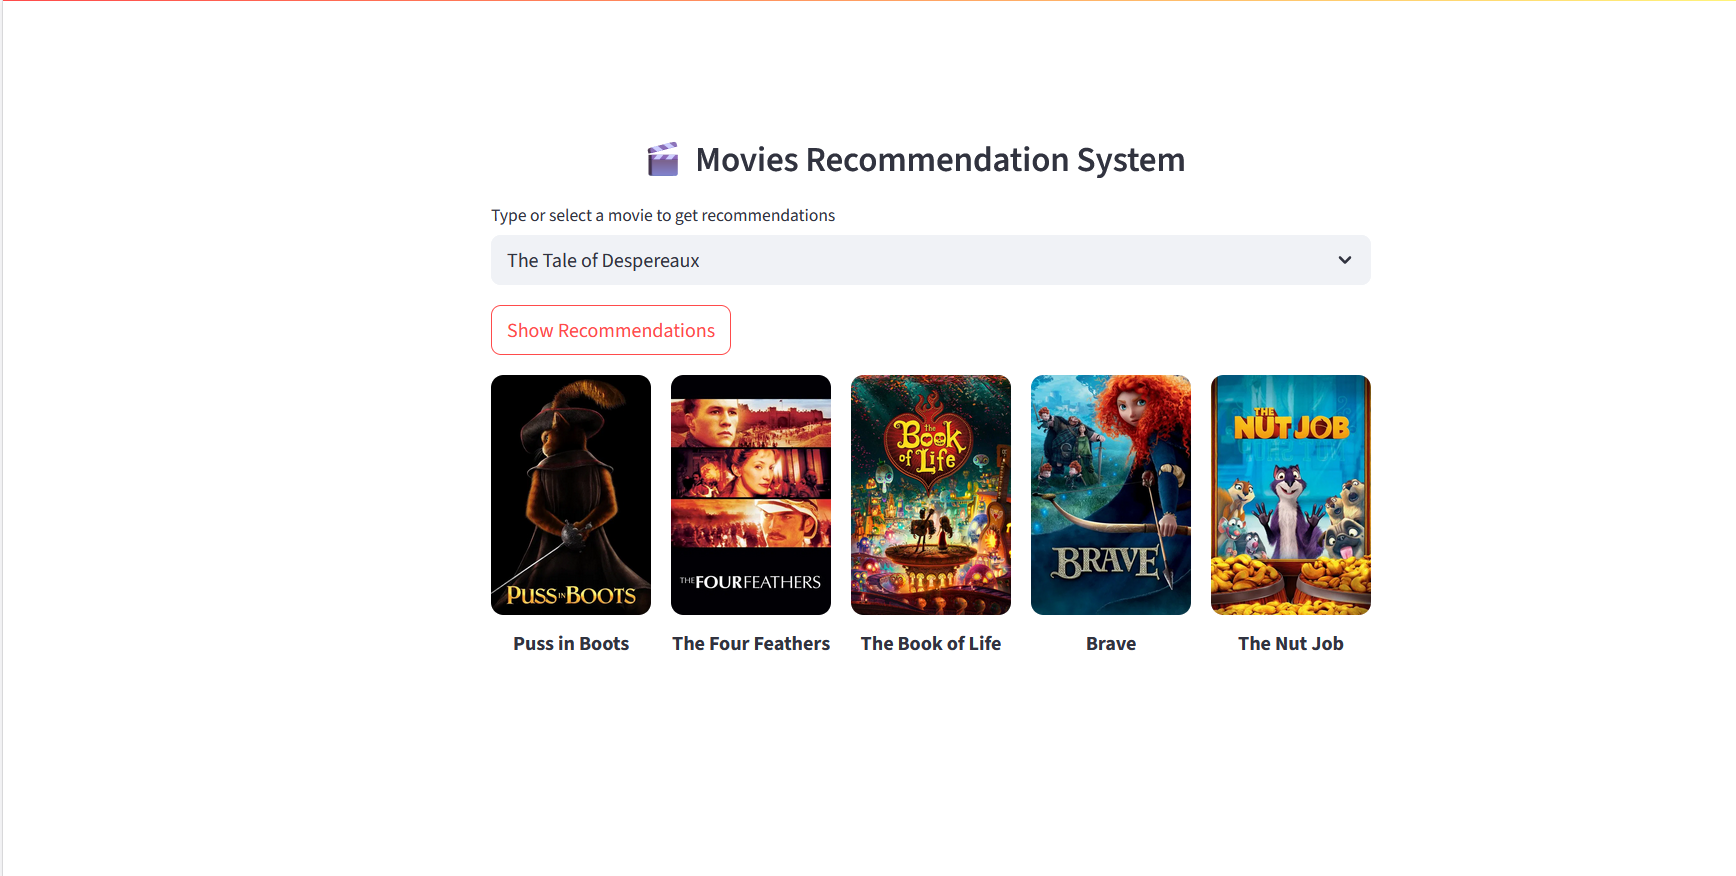Click the 'Movies Recommendation System' heading
Image resolution: width=1736 pixels, height=876 pixels.
[x=940, y=160]
